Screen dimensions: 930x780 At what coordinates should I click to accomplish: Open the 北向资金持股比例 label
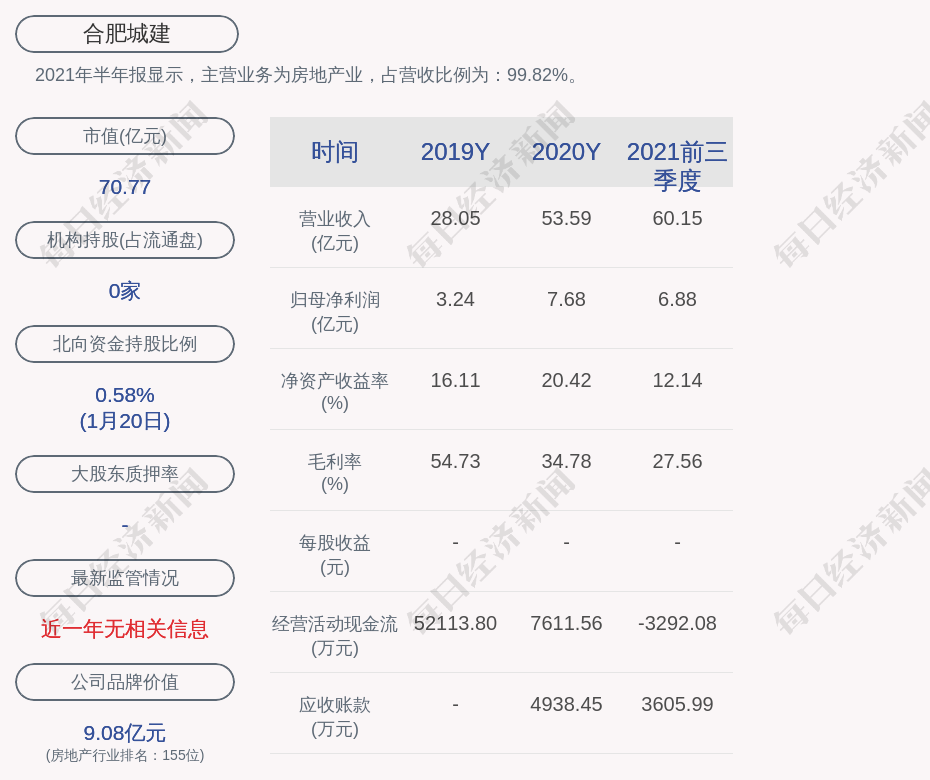[125, 344]
